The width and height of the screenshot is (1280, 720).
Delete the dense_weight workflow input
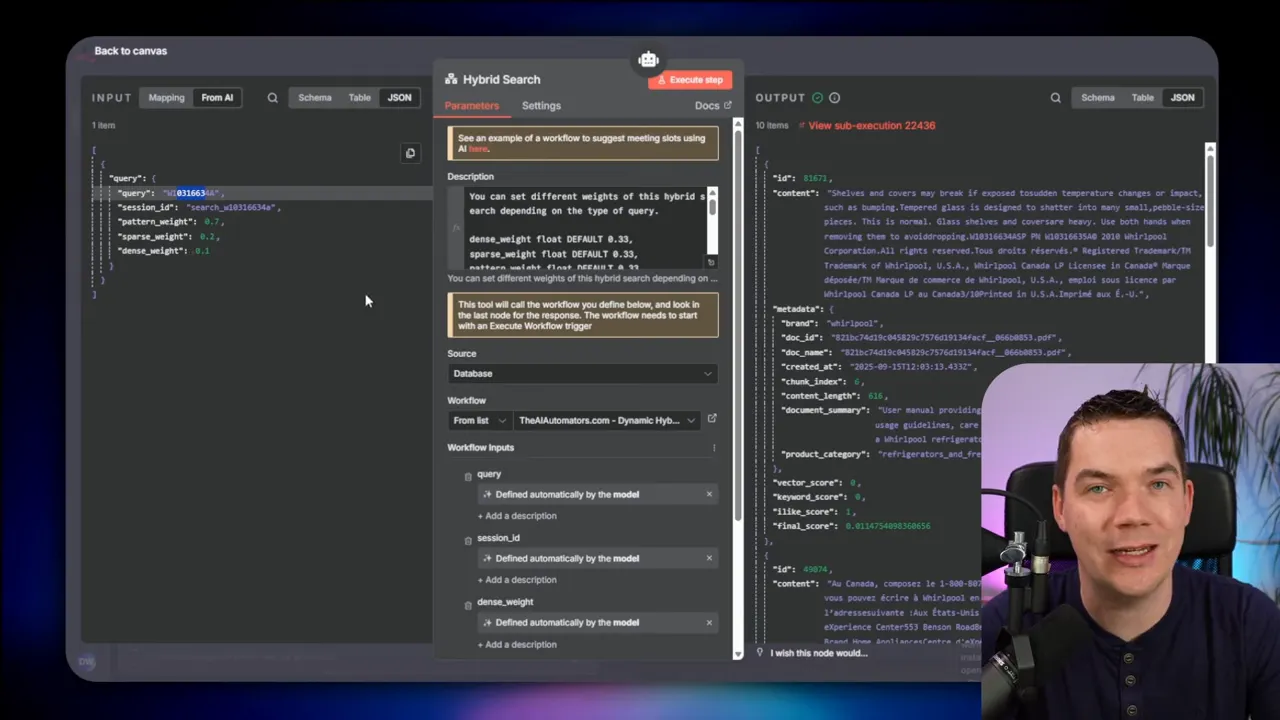468,604
